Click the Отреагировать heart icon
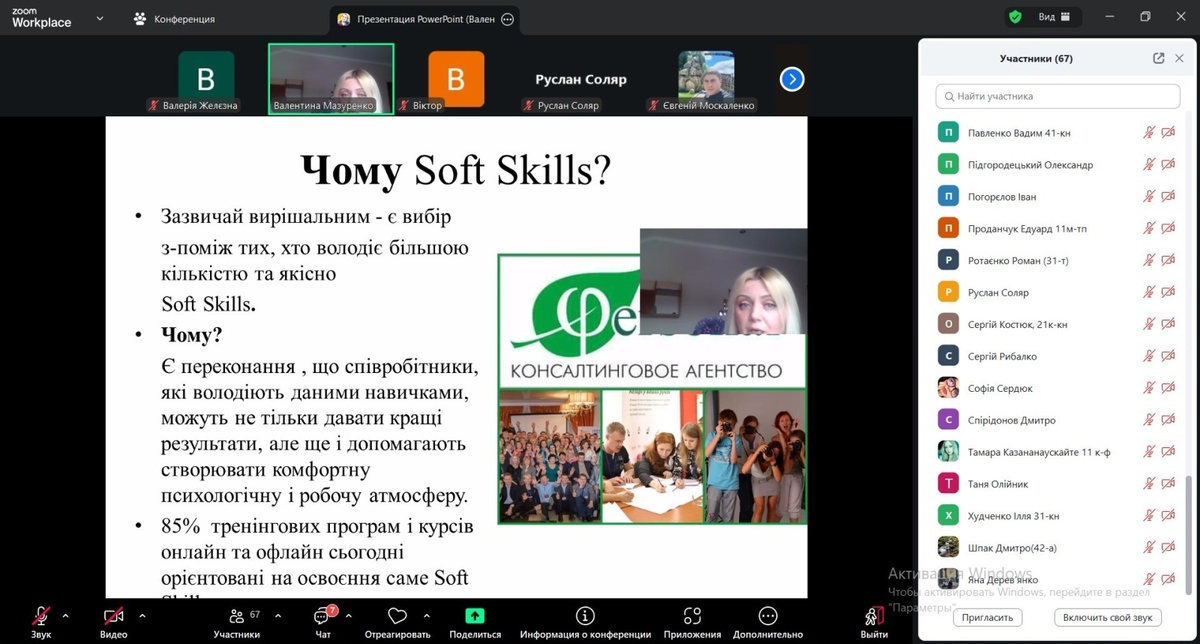1200x644 pixels. pos(397,616)
